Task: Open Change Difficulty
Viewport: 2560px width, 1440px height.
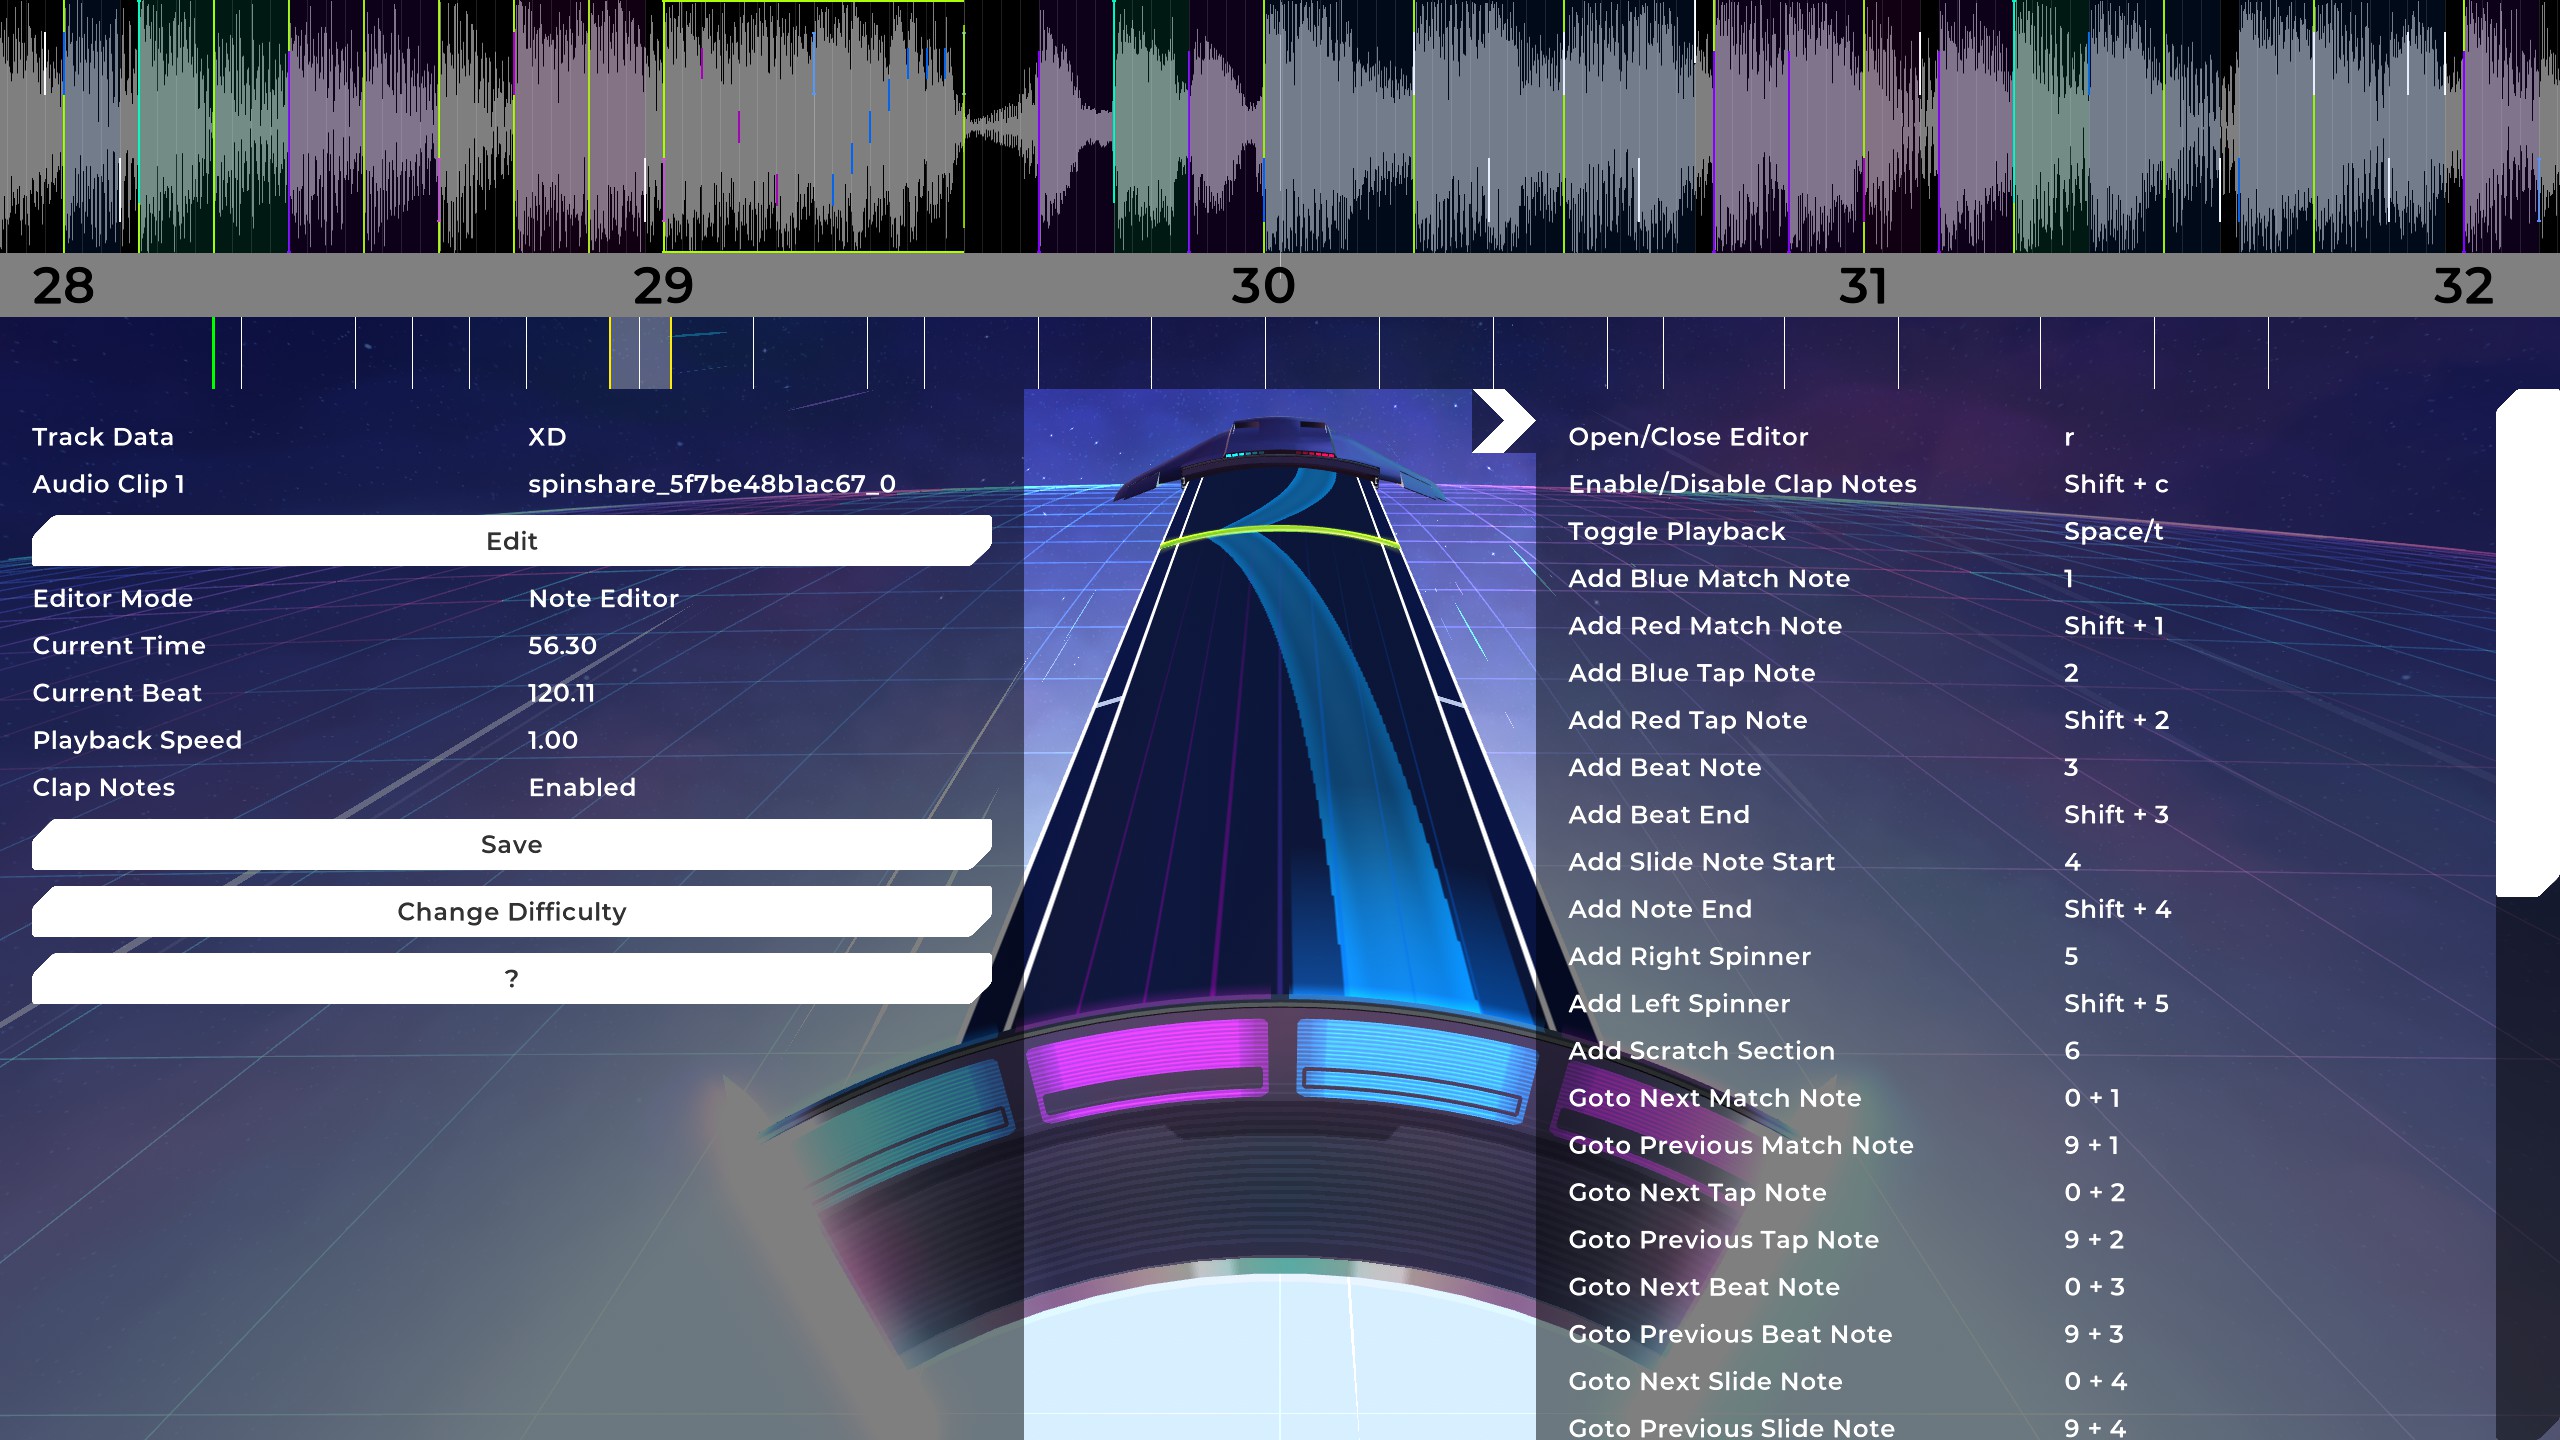Action: coord(511,912)
